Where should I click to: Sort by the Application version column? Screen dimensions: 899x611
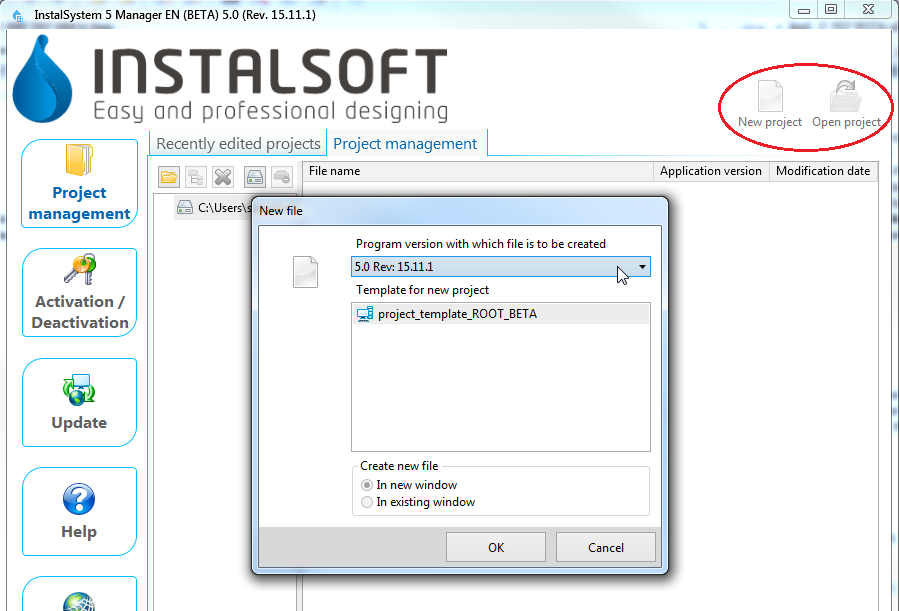(710, 171)
